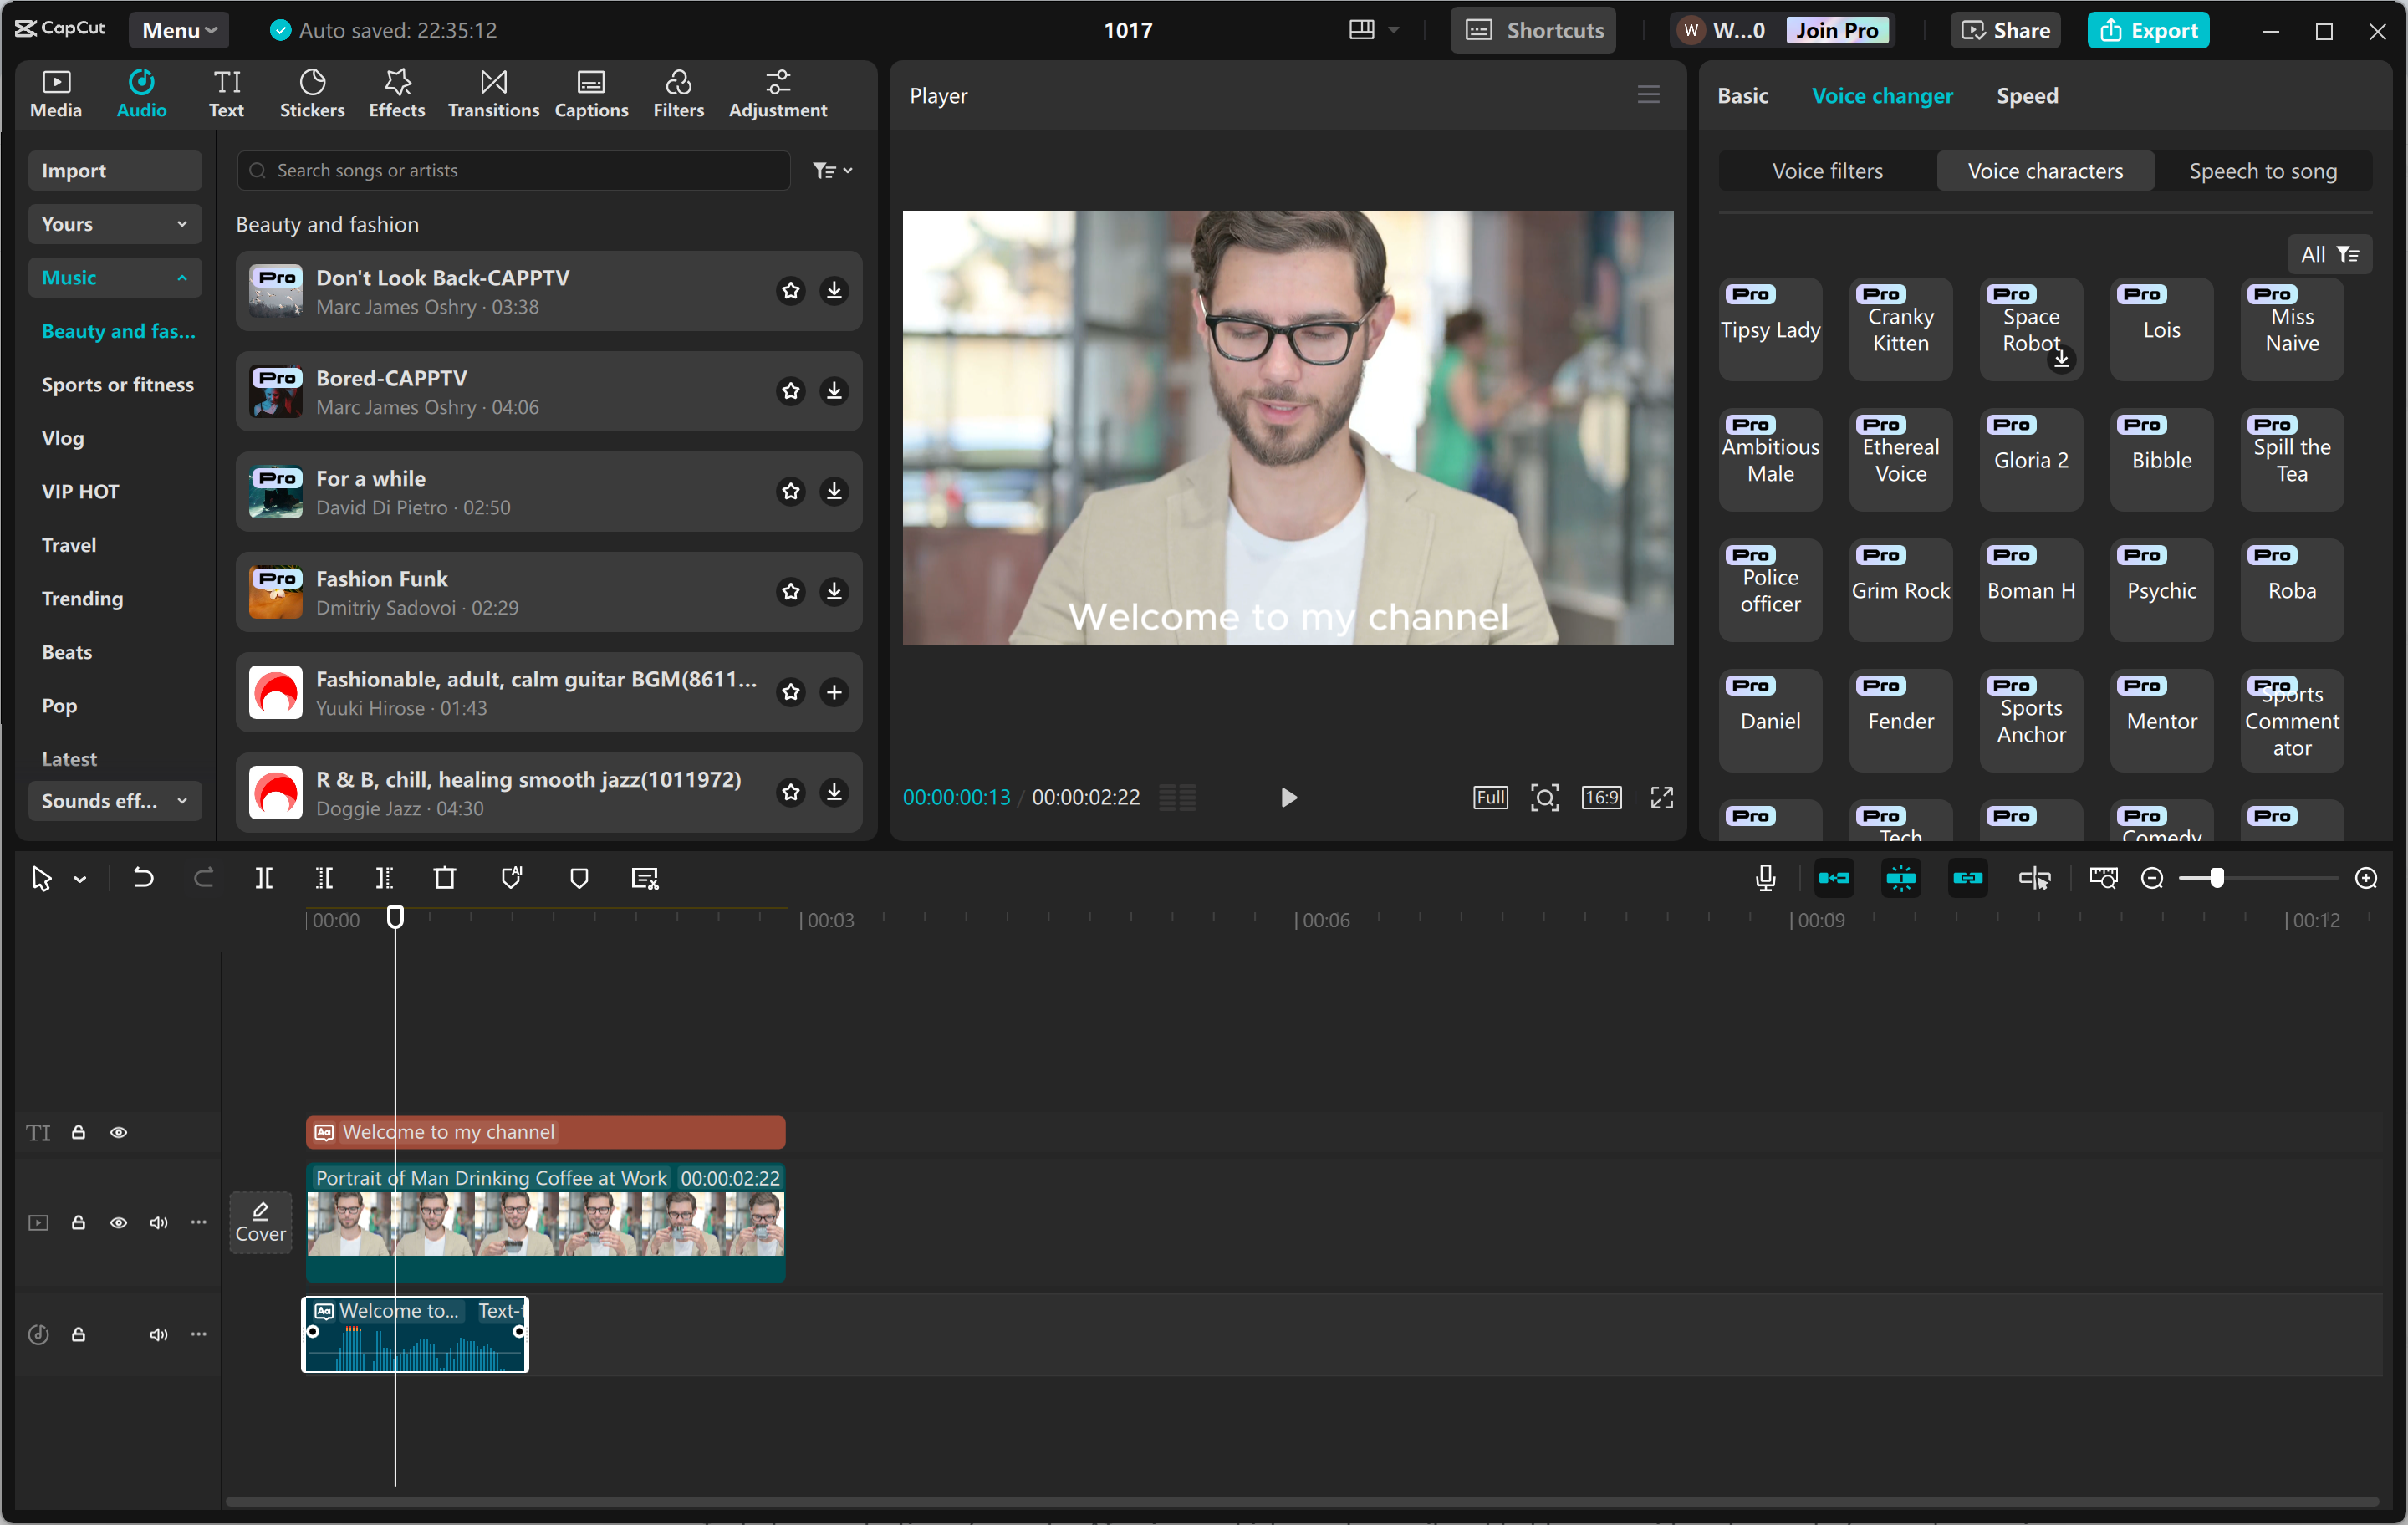Image resolution: width=2408 pixels, height=1525 pixels.
Task: Lock the text track
Action: 78,1132
